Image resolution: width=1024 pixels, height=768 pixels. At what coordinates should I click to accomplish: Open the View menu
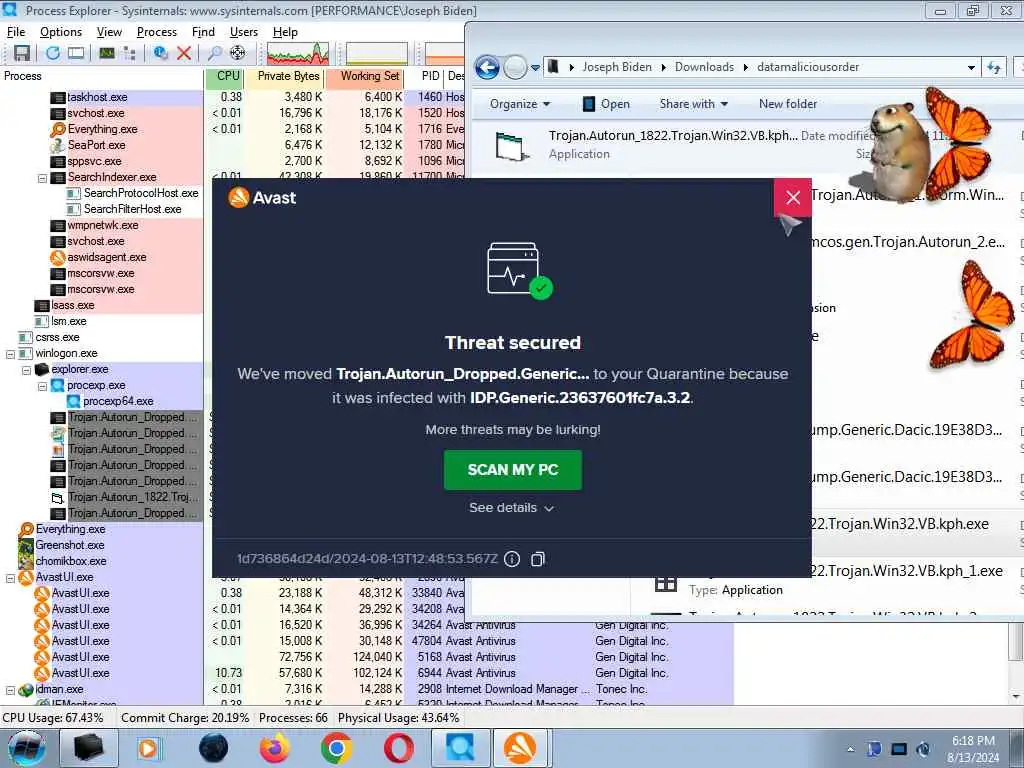[109, 32]
